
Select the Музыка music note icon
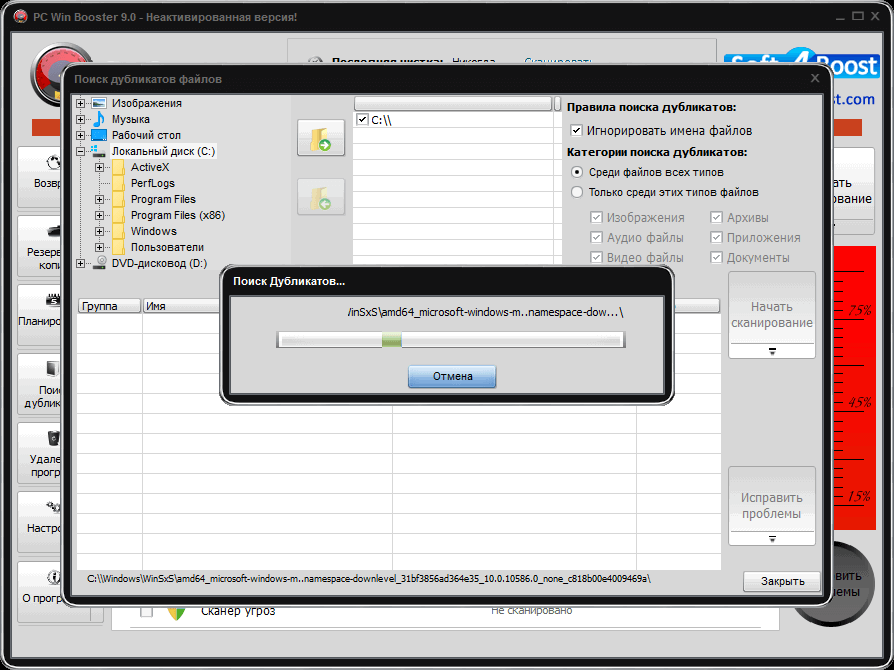tap(99, 119)
